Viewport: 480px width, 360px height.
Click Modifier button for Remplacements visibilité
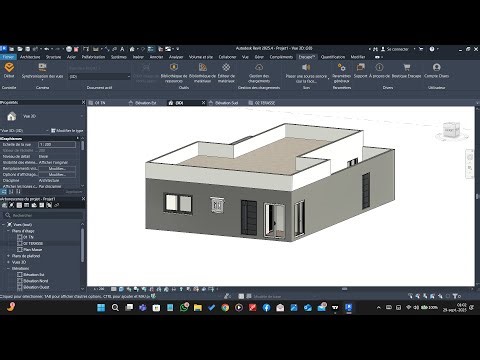click(57, 168)
